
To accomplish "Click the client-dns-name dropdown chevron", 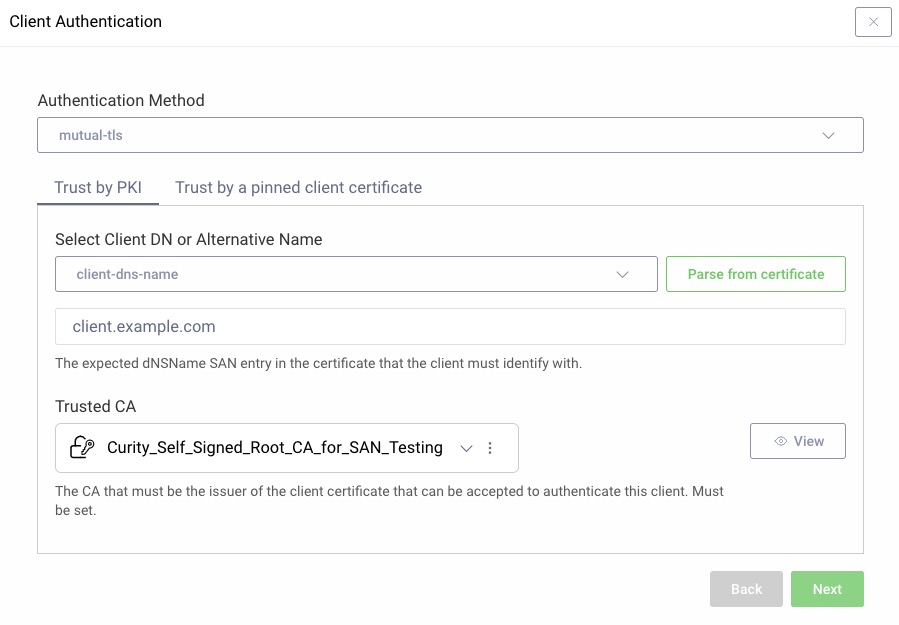I will [x=624, y=273].
